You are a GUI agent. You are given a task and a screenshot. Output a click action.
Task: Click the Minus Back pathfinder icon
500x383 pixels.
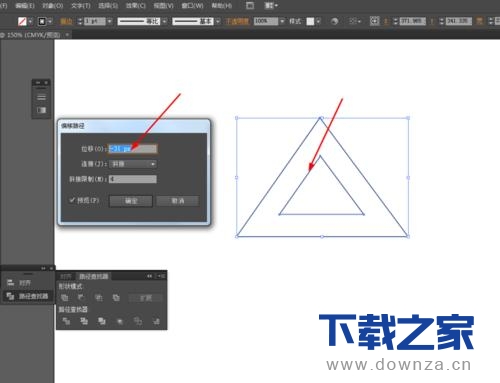(x=156, y=321)
